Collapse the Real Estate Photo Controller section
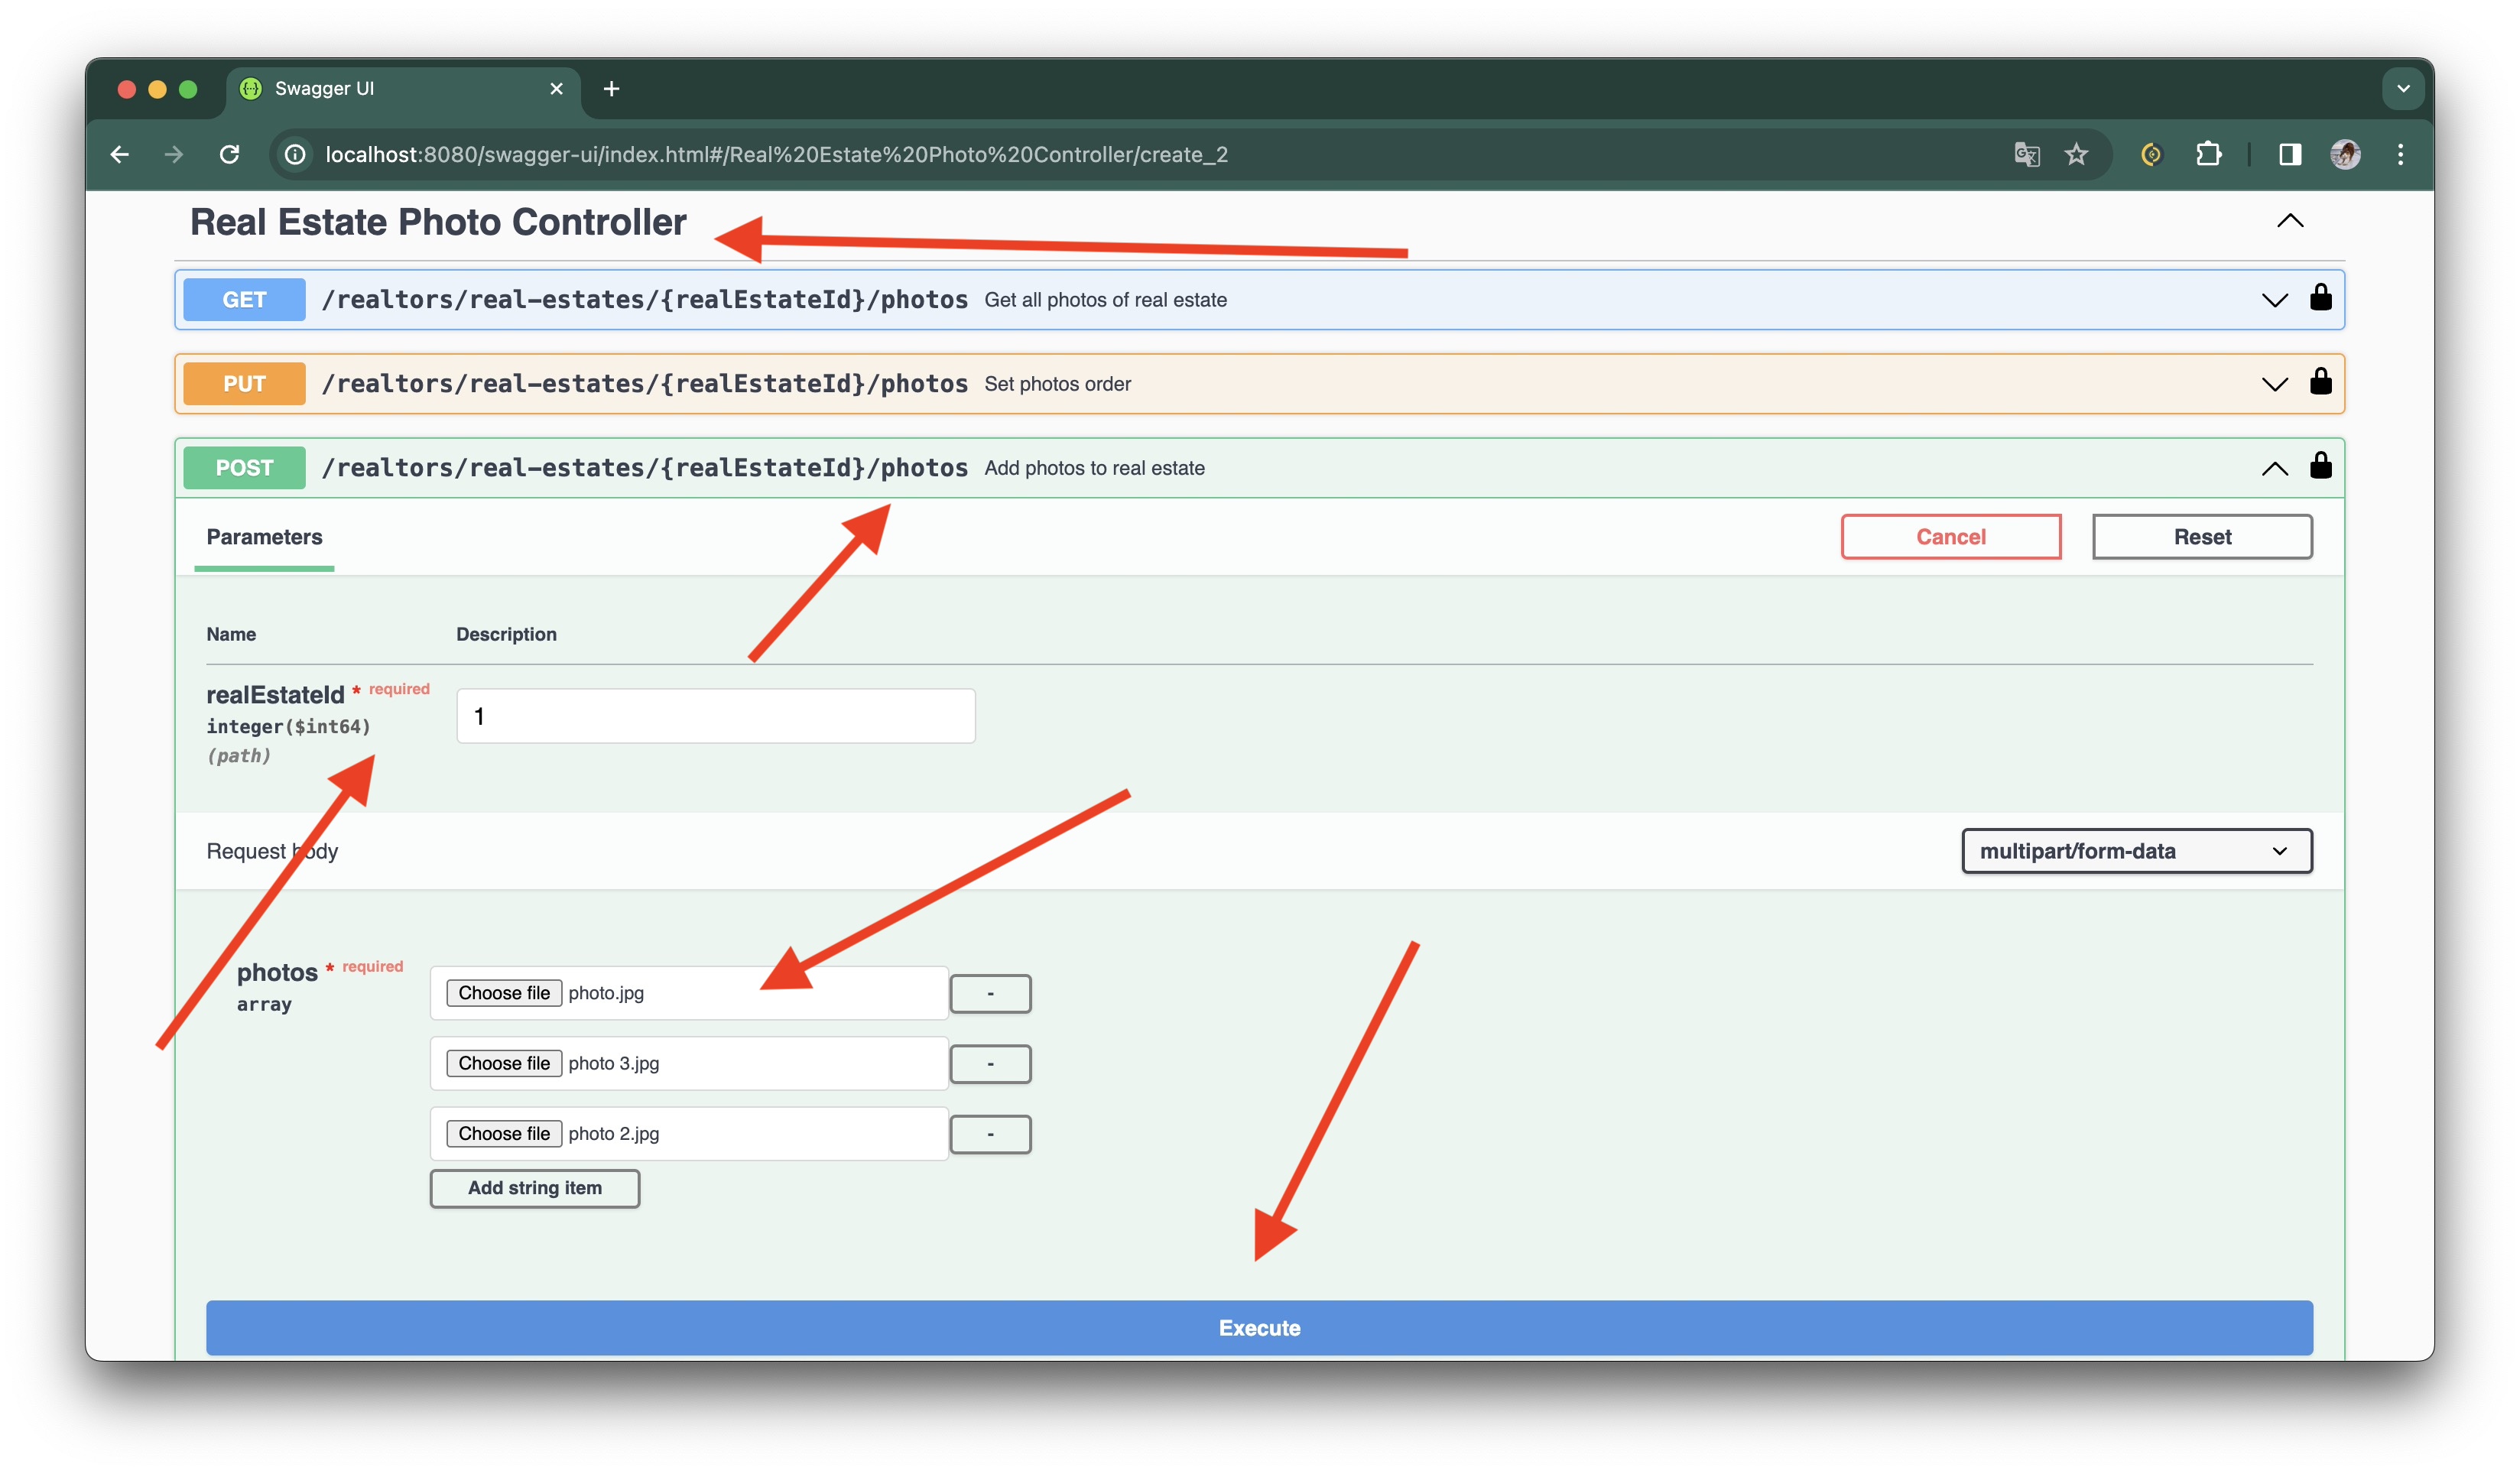 [2289, 221]
